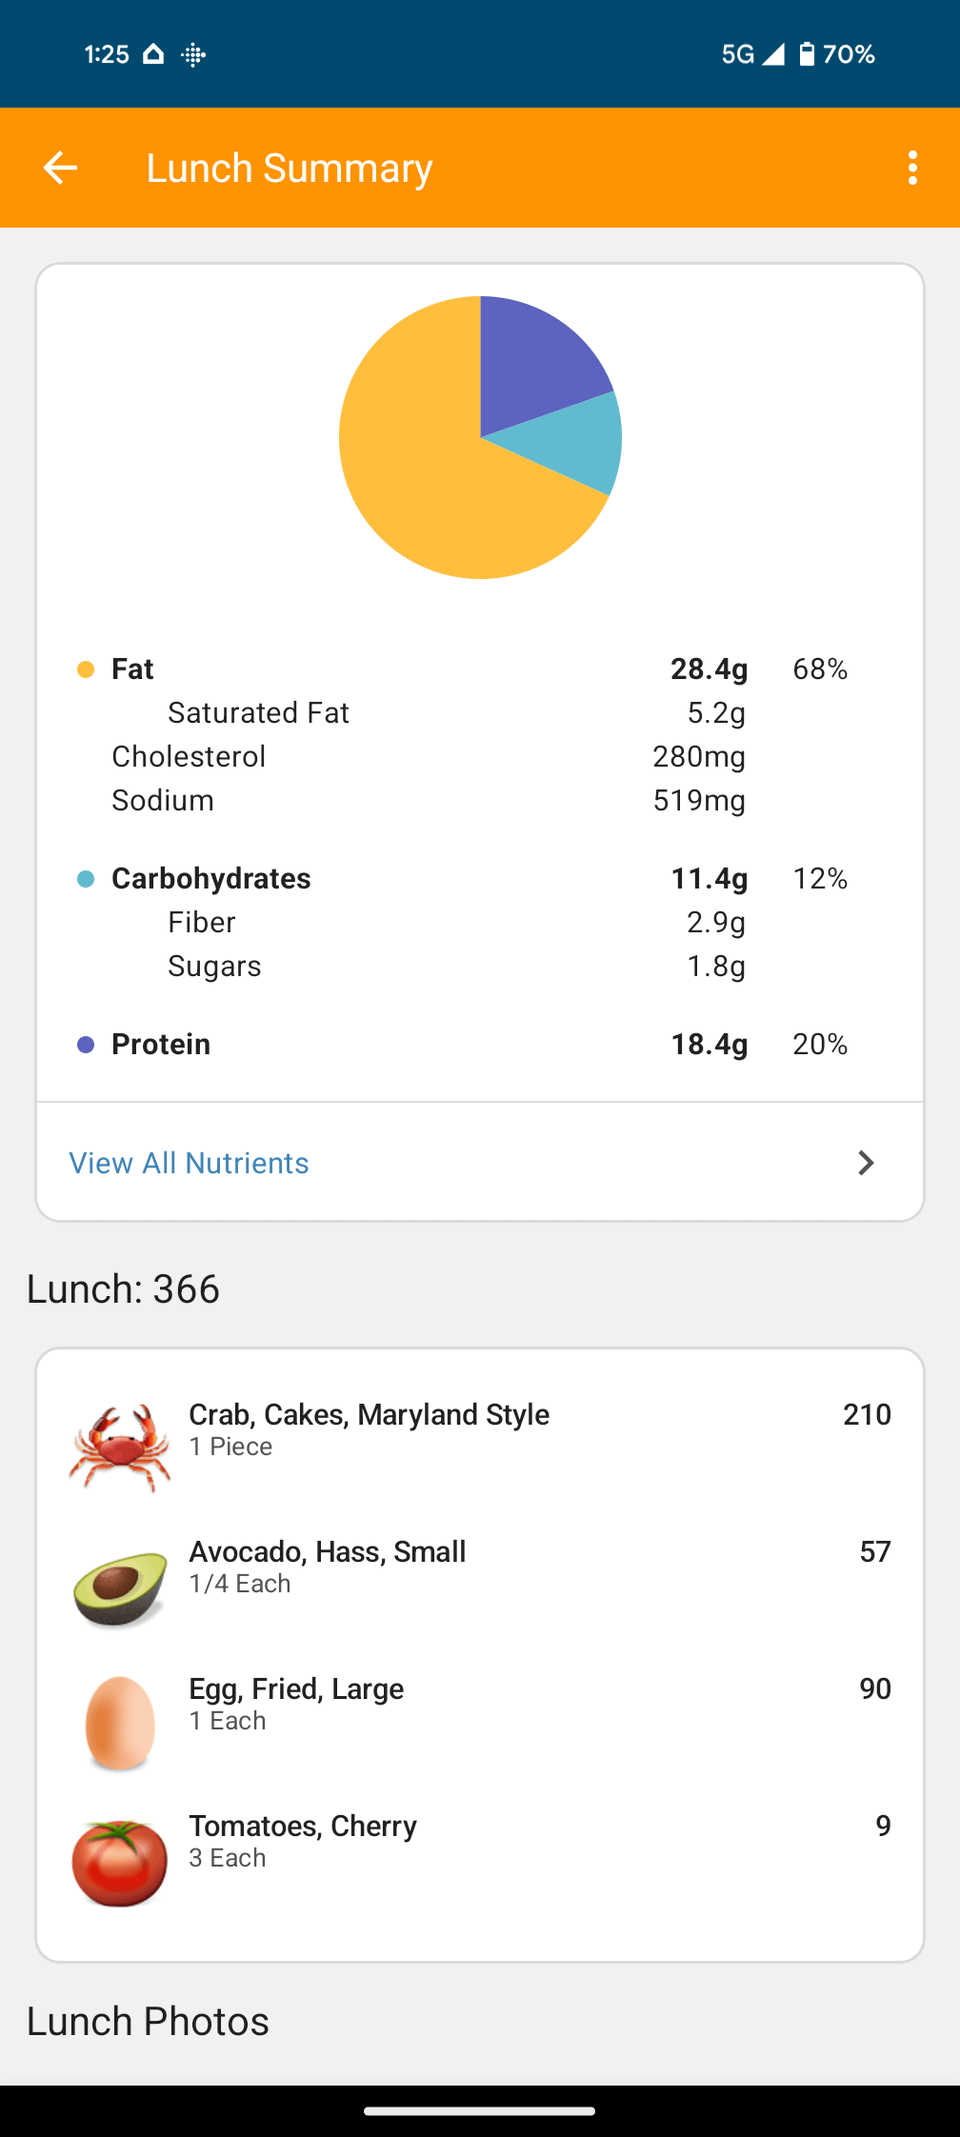This screenshot has height=2137, width=960.
Task: Tap the Lunch Summary title
Action: [289, 168]
